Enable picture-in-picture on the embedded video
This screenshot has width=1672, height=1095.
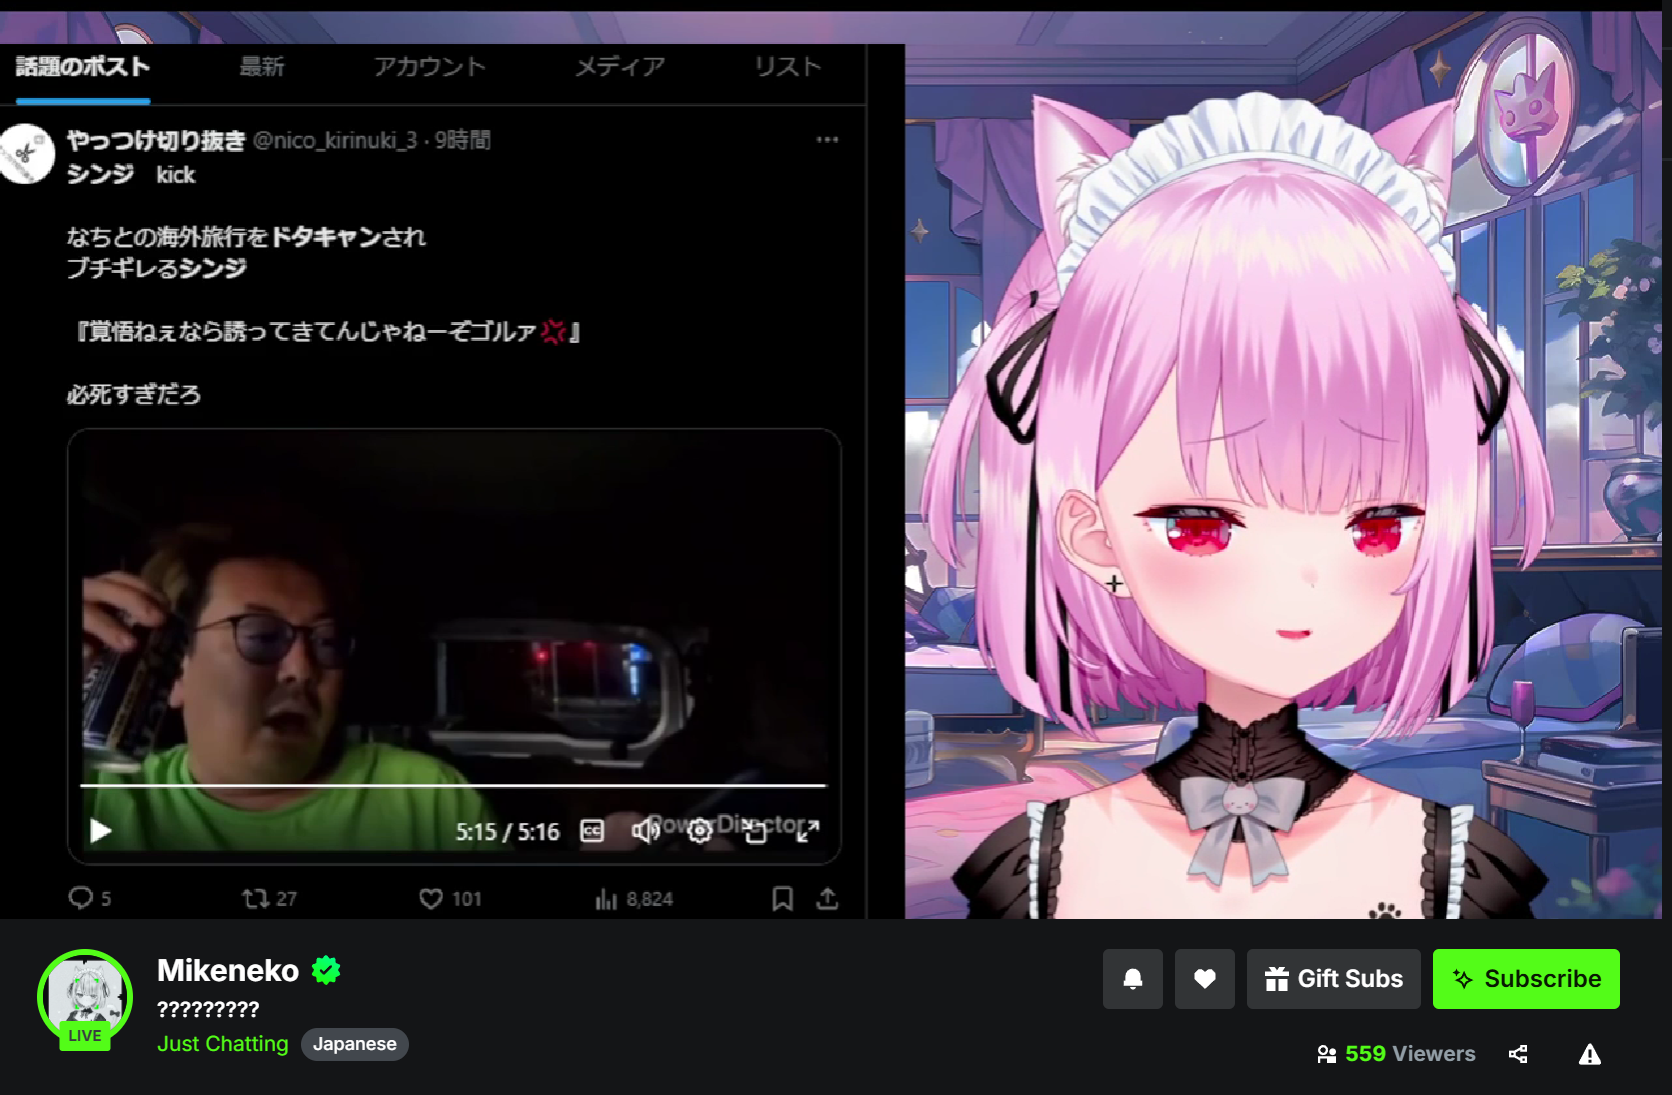coord(755,830)
